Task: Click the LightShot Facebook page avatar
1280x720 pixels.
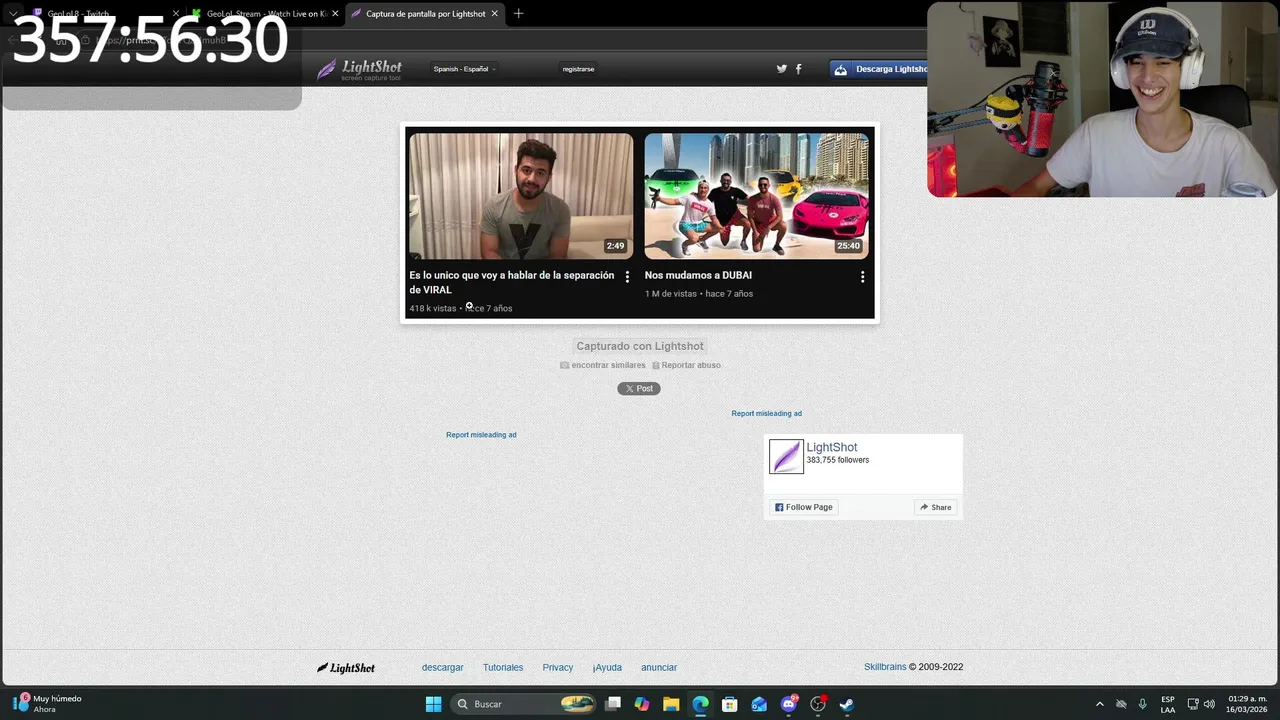Action: click(x=786, y=456)
